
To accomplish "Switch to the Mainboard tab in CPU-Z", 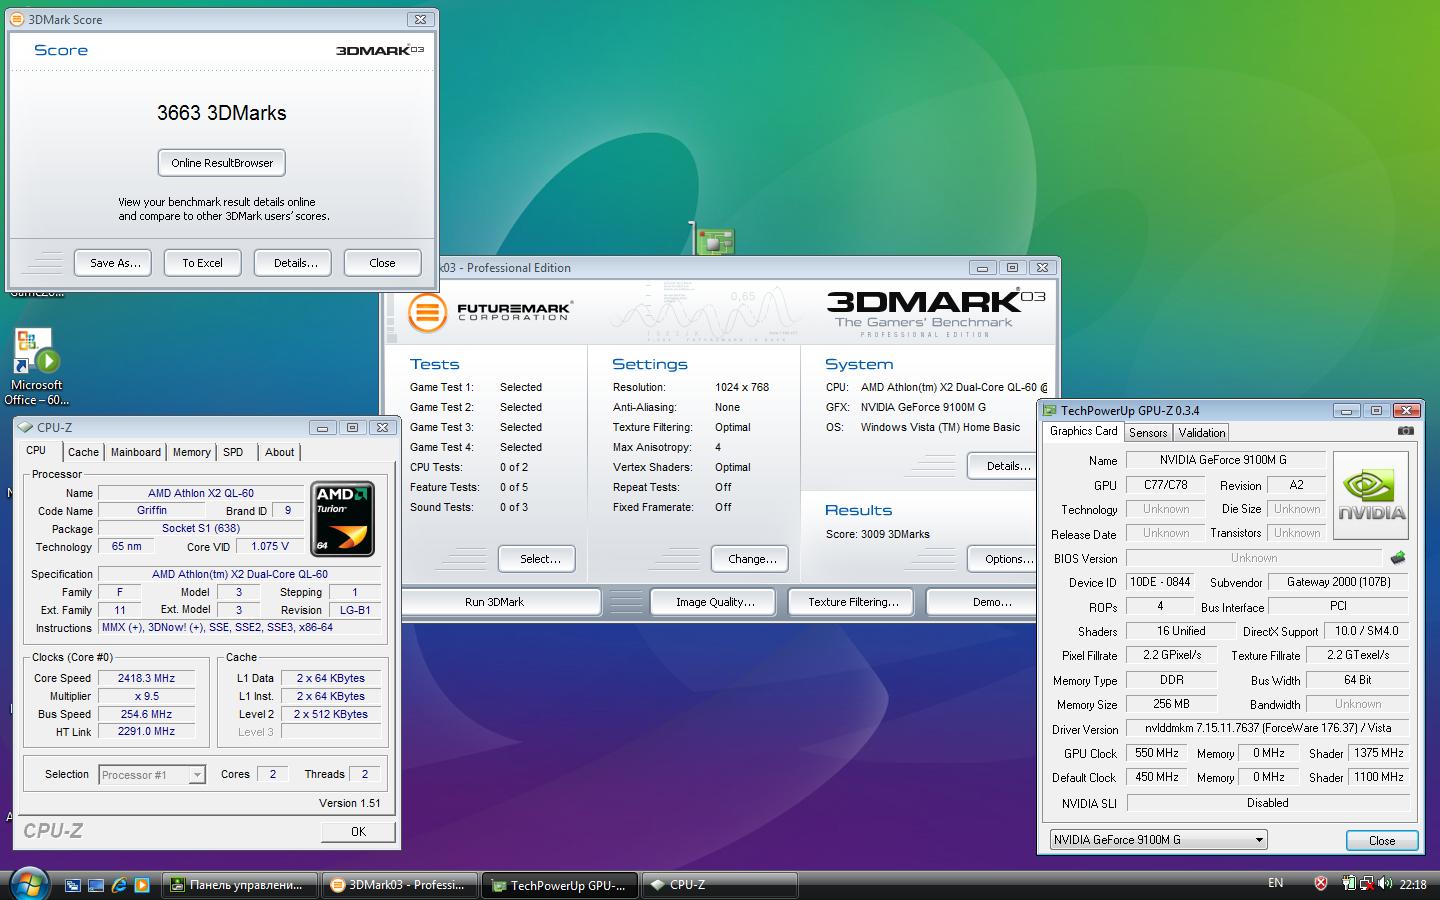I will 136,452.
